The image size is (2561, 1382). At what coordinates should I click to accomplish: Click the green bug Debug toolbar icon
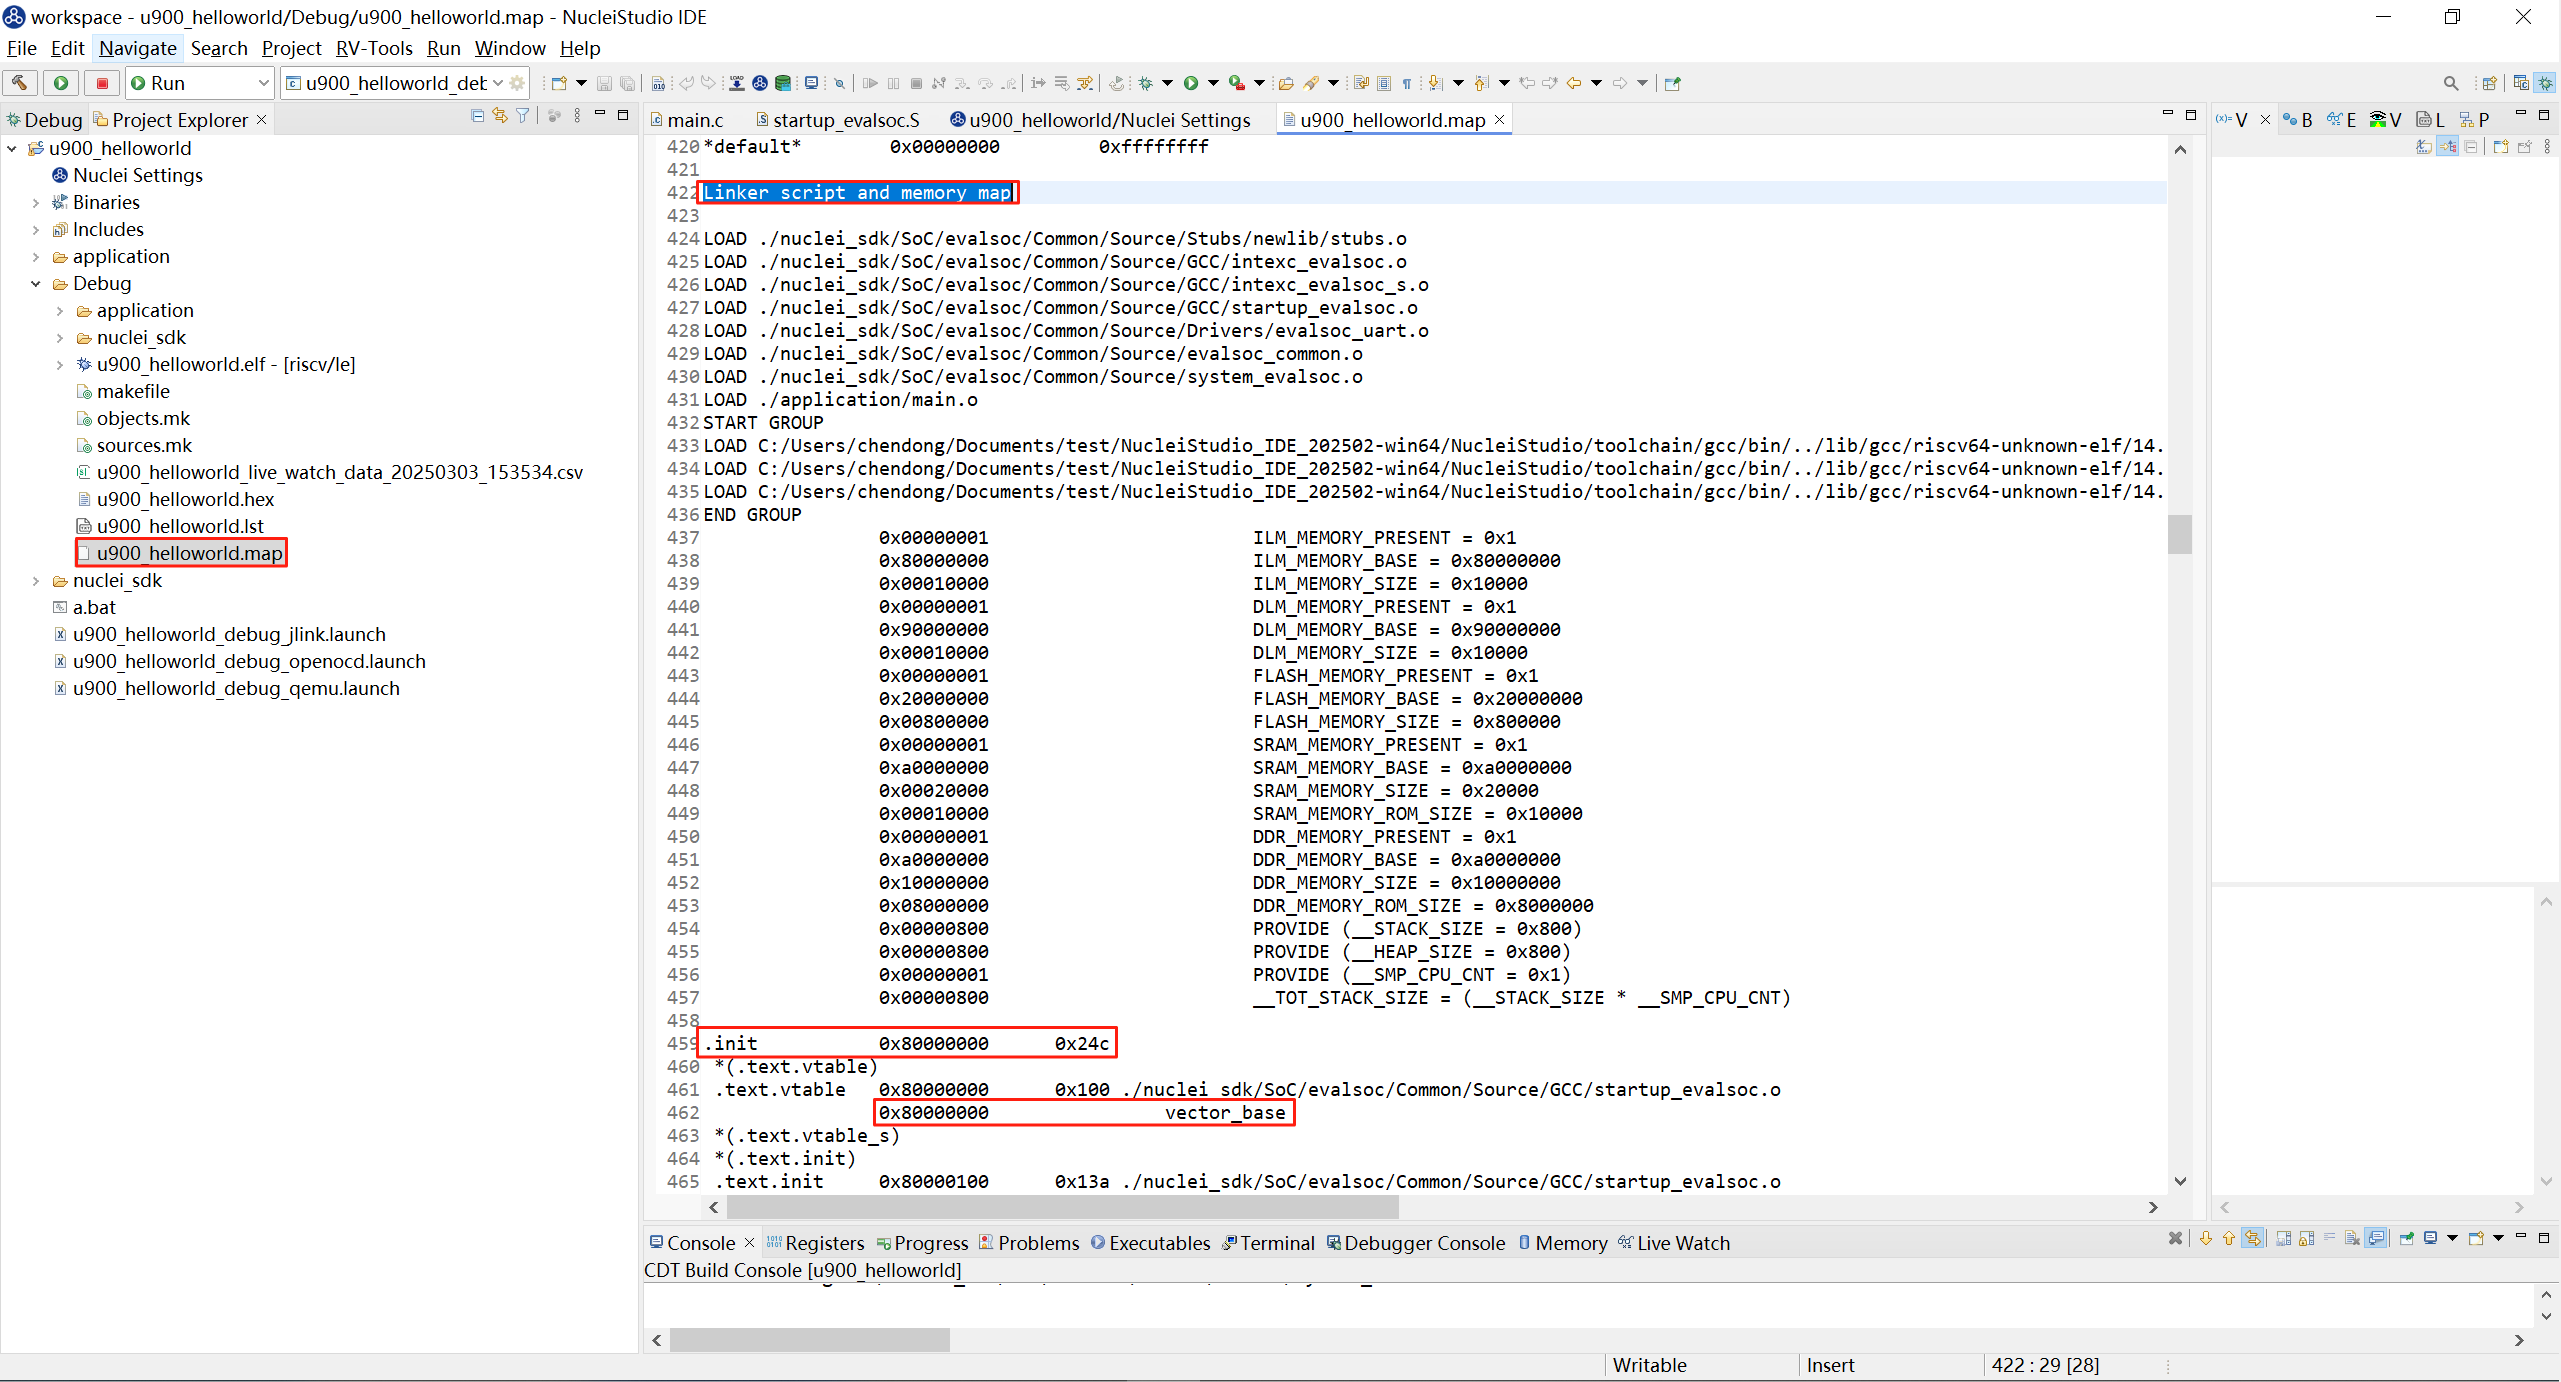pyautogui.click(x=1146, y=83)
